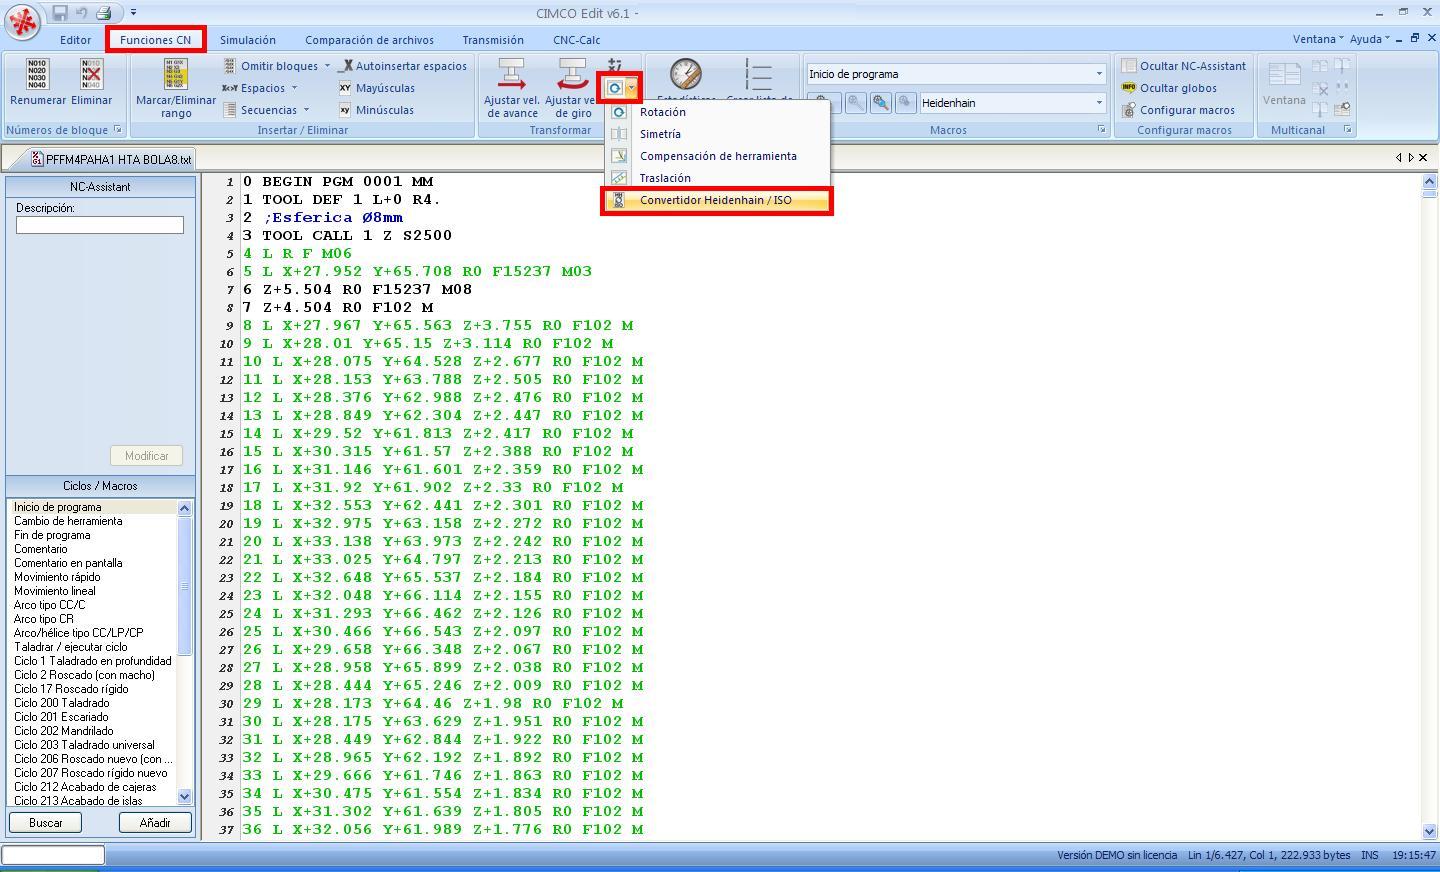
Task: Open the CNC-Calc ribbon tab
Action: (x=577, y=40)
